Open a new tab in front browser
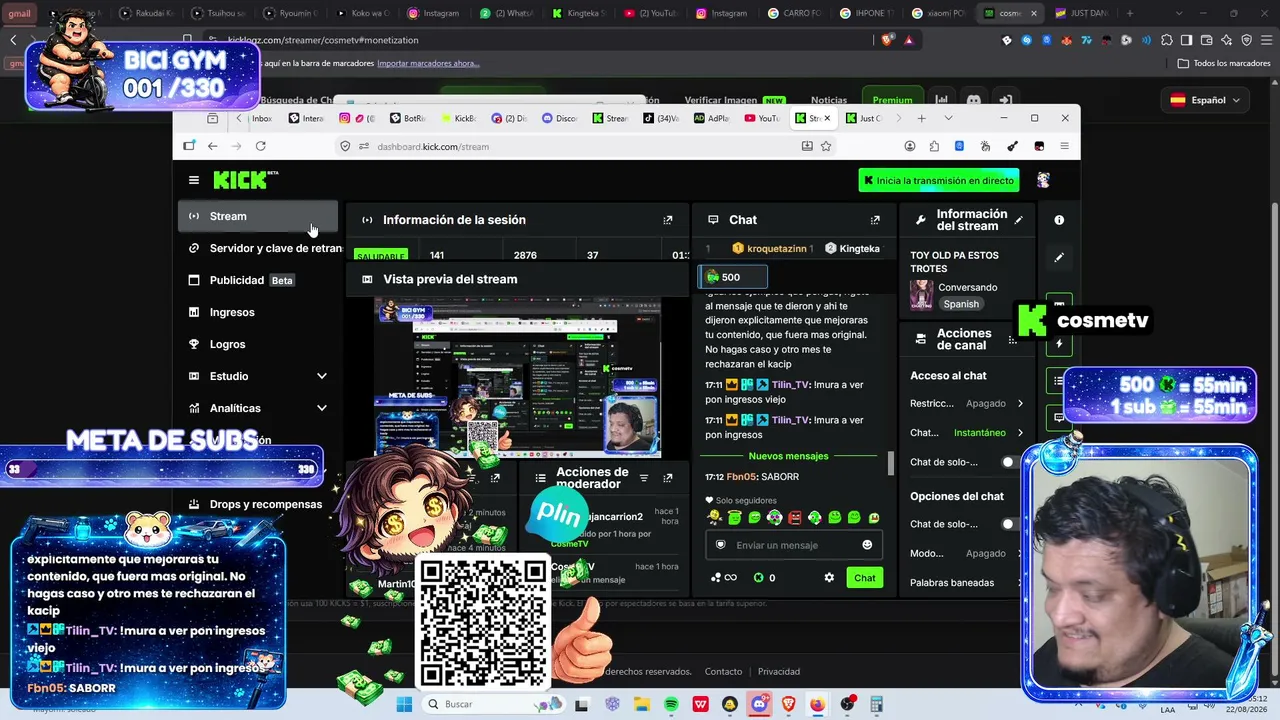Viewport: 1280px width, 720px height. (921, 118)
